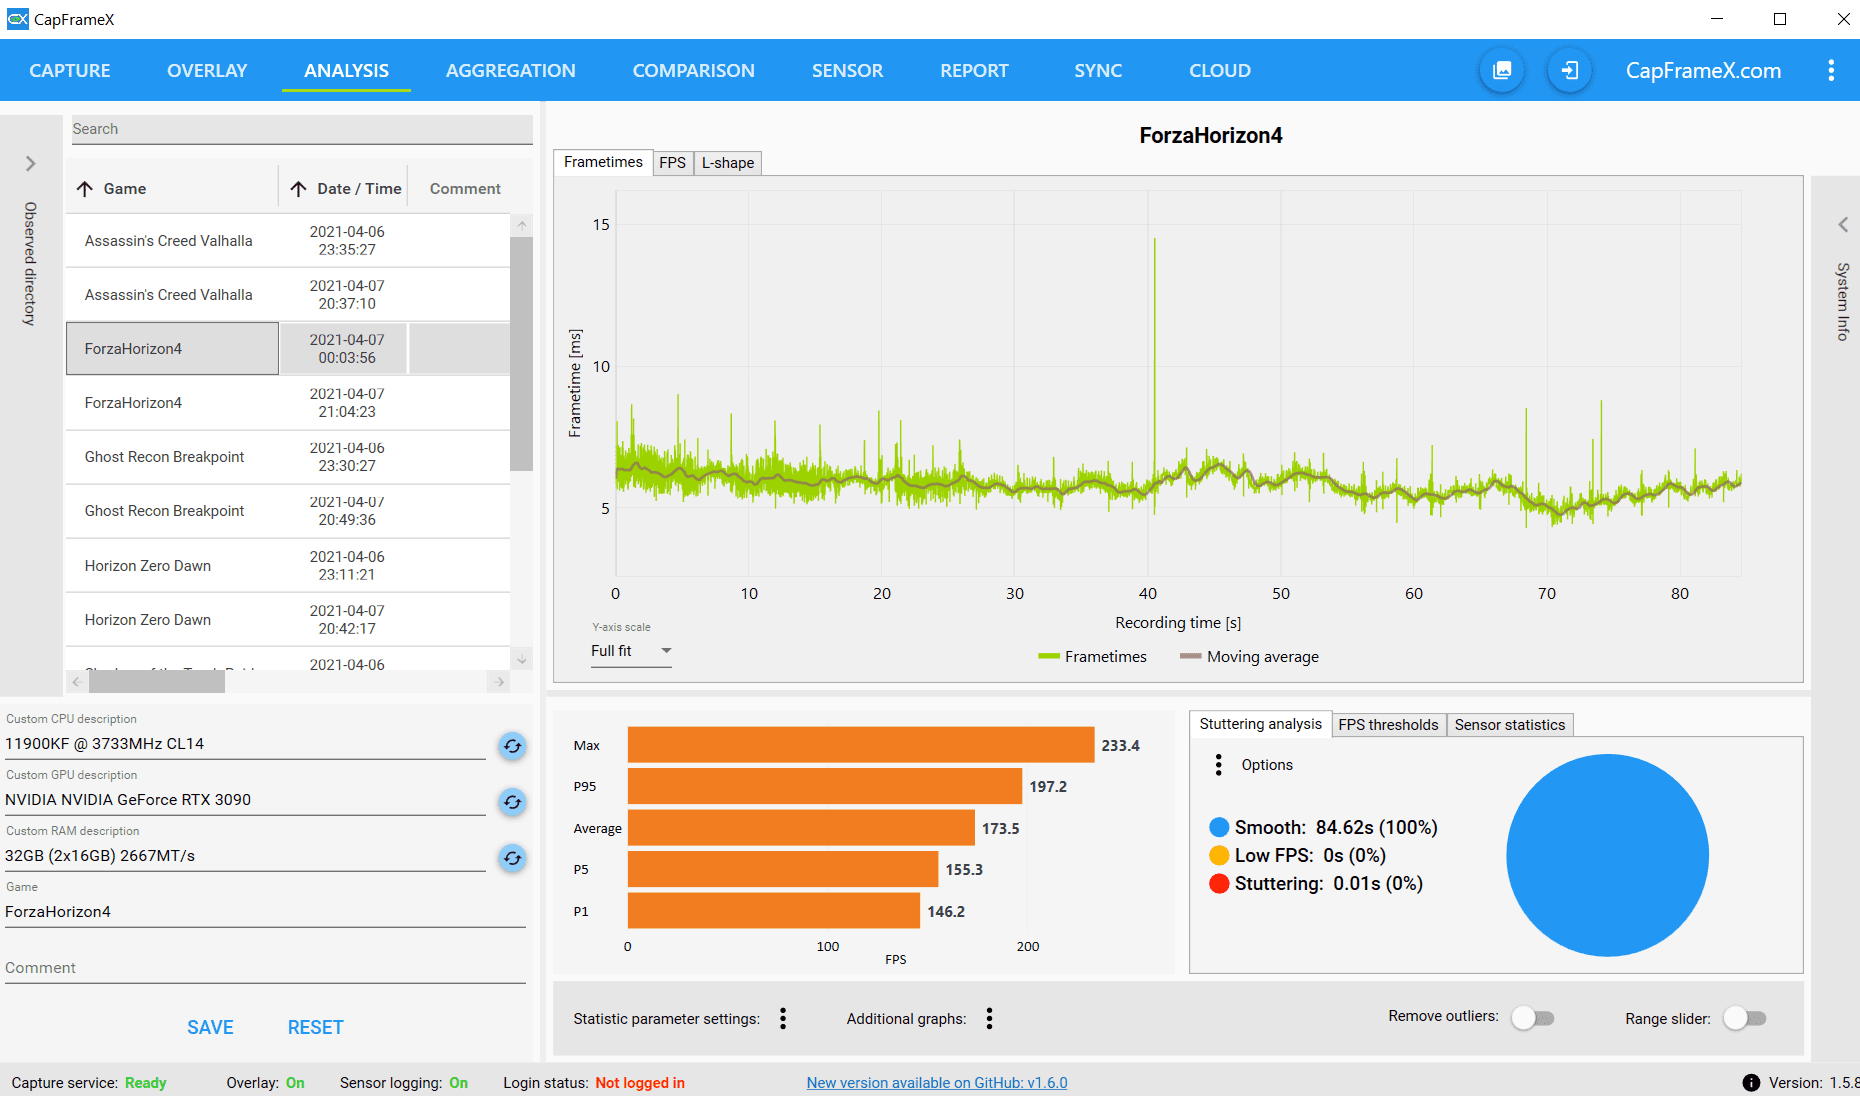Select Assassin's Creed Valhalla 2021-04-07 record
This screenshot has width=1860, height=1096.
[x=288, y=295]
